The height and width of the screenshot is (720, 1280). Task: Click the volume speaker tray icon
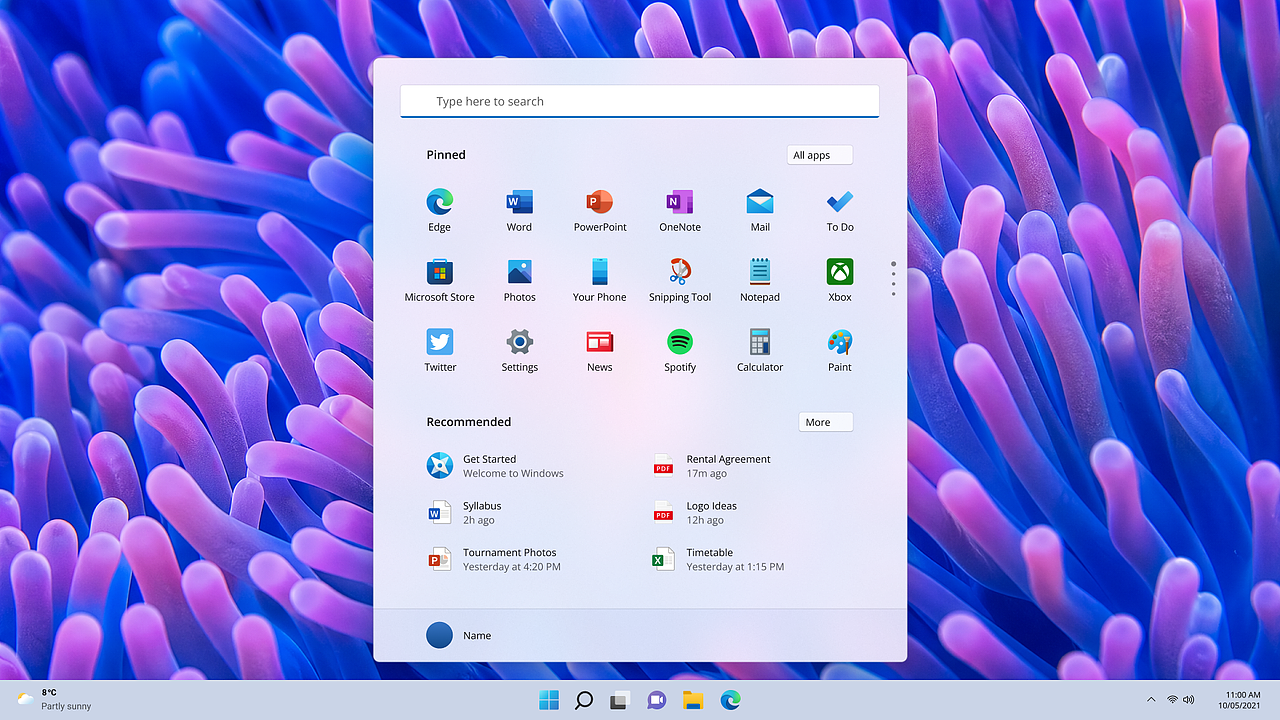(1188, 700)
